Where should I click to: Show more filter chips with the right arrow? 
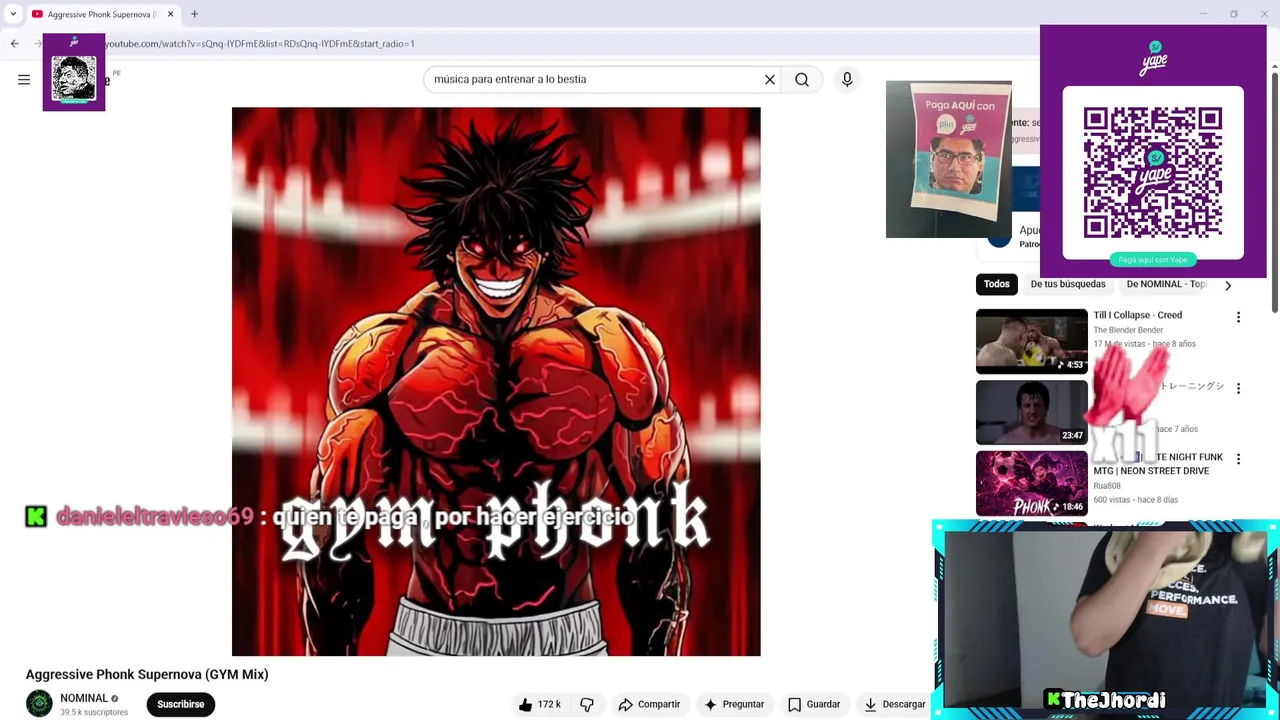click(x=1228, y=285)
